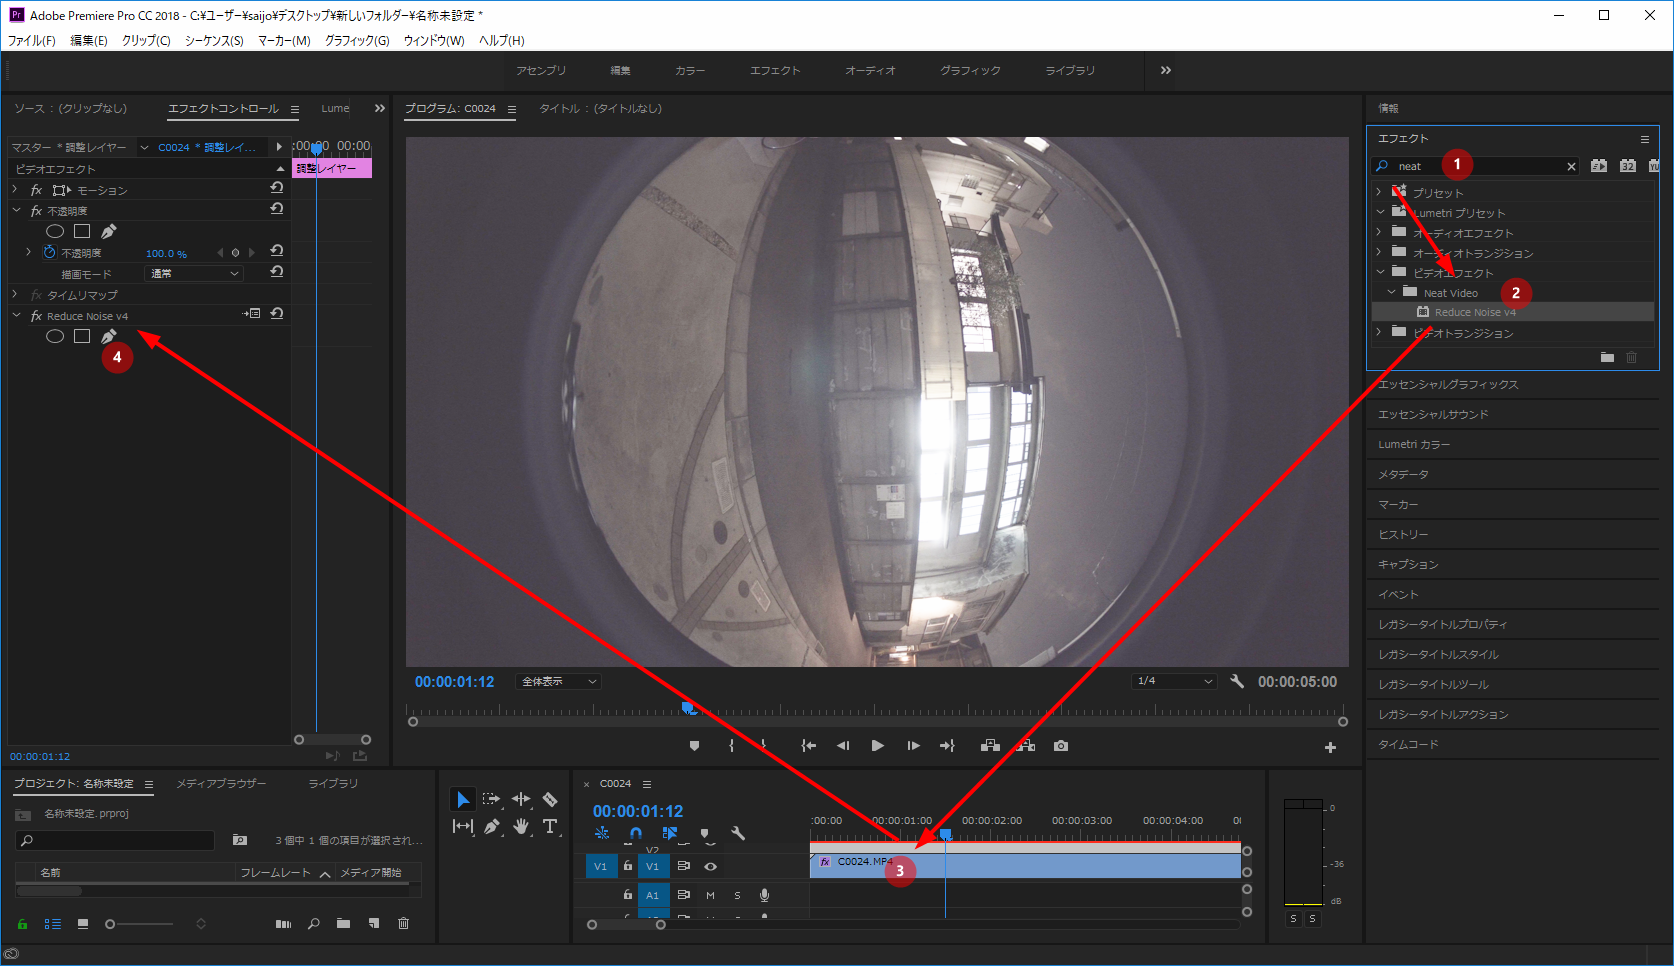Click free draw bezier pen under Reduce Noise v4
Screen dimensions: 1674x966
click(x=109, y=336)
